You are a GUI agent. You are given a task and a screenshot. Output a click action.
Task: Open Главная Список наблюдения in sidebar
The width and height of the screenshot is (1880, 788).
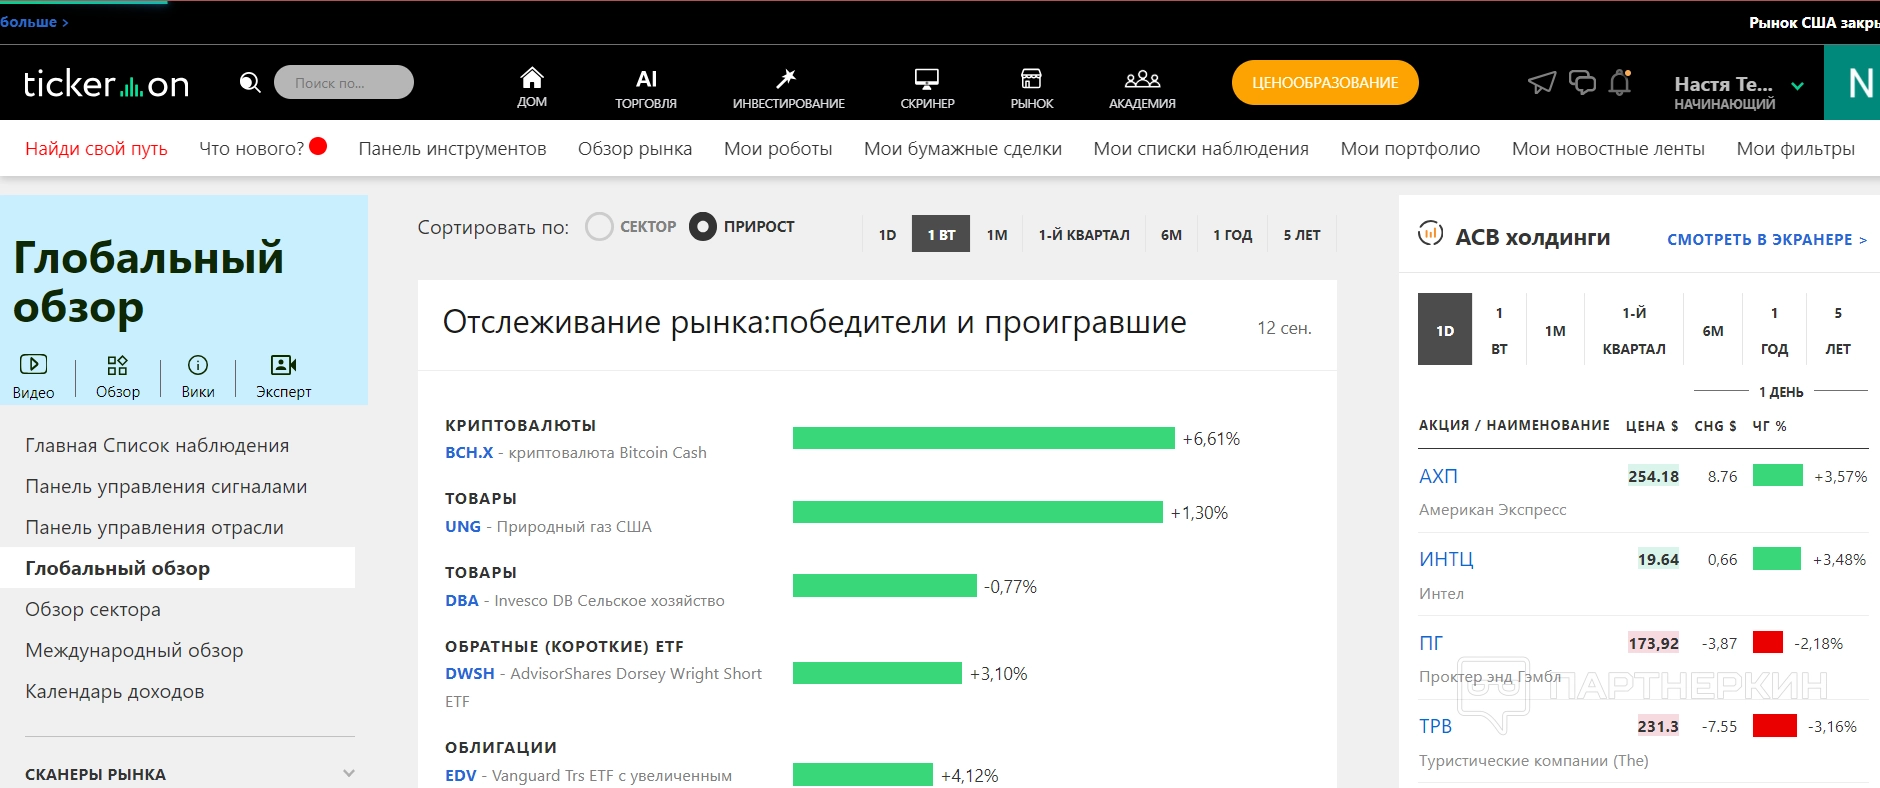(157, 445)
